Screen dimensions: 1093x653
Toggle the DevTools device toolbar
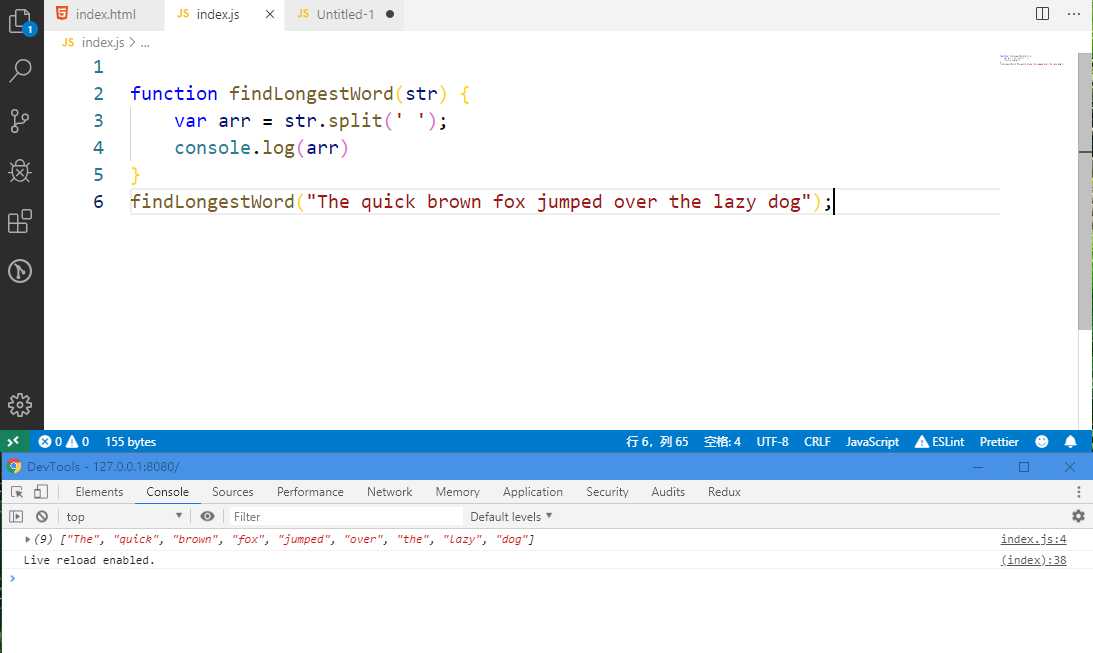41,492
